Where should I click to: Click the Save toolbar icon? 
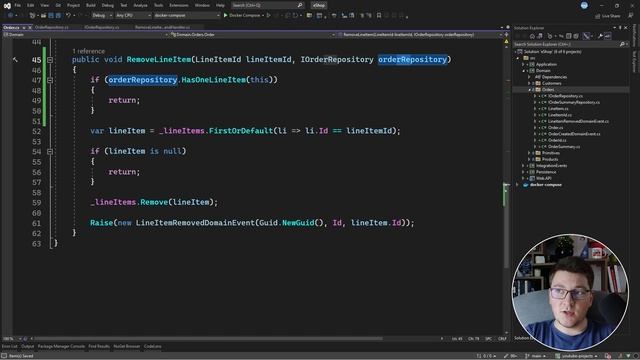coord(51,16)
